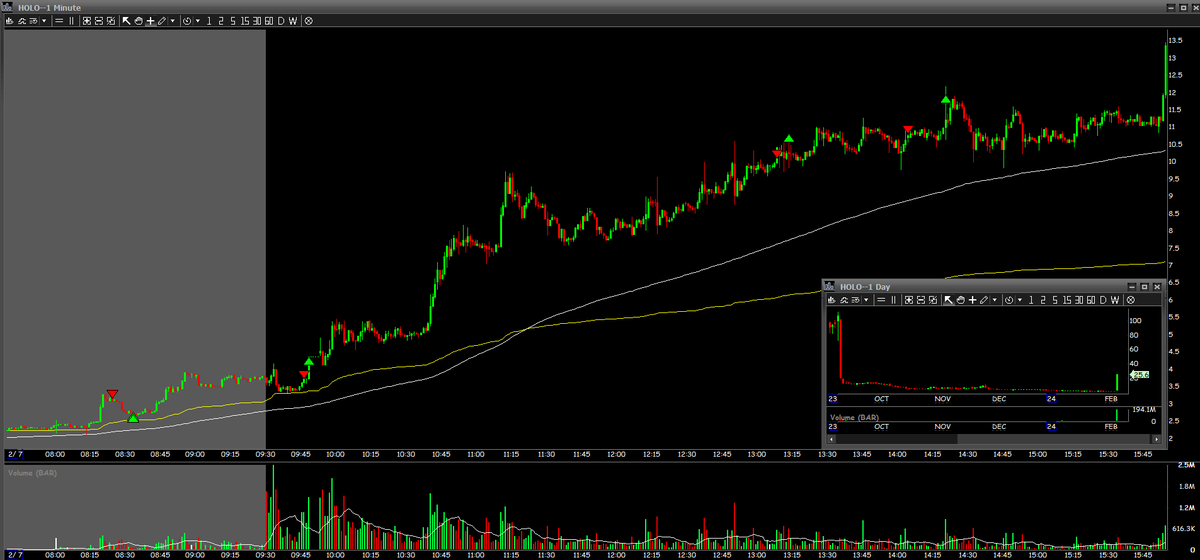Open chart type icon in 1 Minute toolbar

(10, 20)
